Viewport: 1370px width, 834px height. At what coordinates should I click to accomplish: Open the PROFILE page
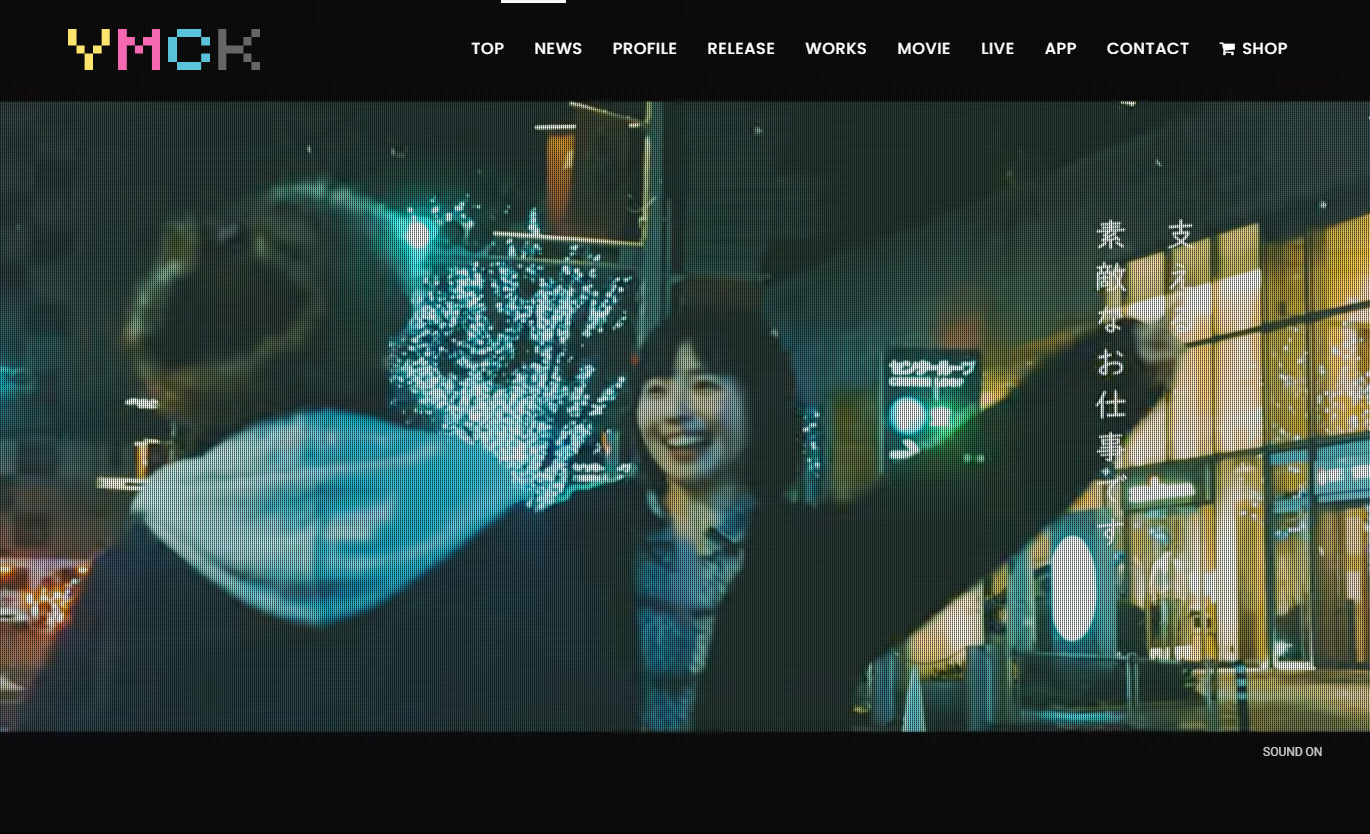tap(644, 49)
